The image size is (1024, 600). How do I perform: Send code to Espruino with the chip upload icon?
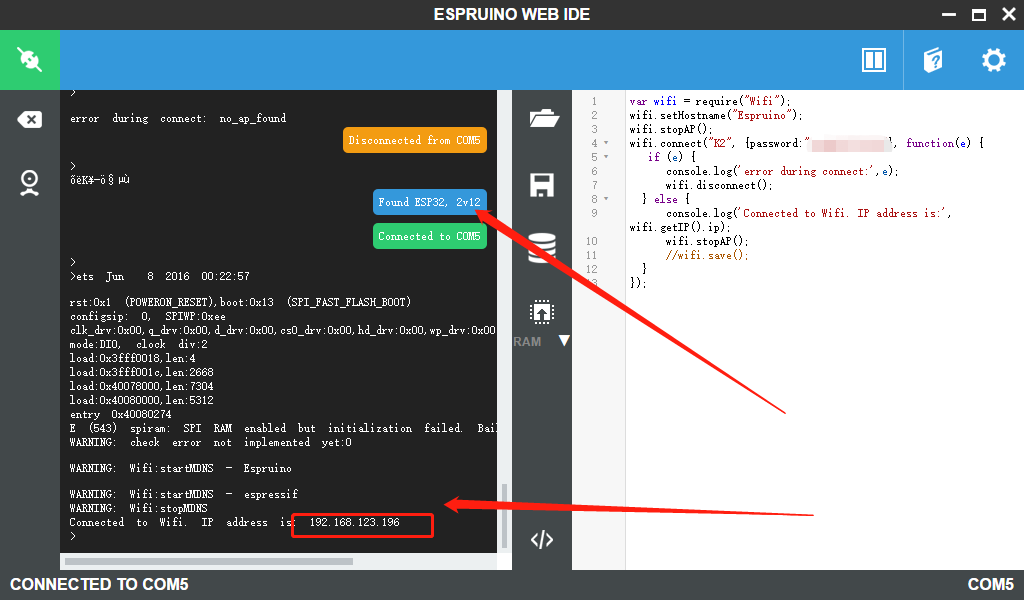click(542, 312)
